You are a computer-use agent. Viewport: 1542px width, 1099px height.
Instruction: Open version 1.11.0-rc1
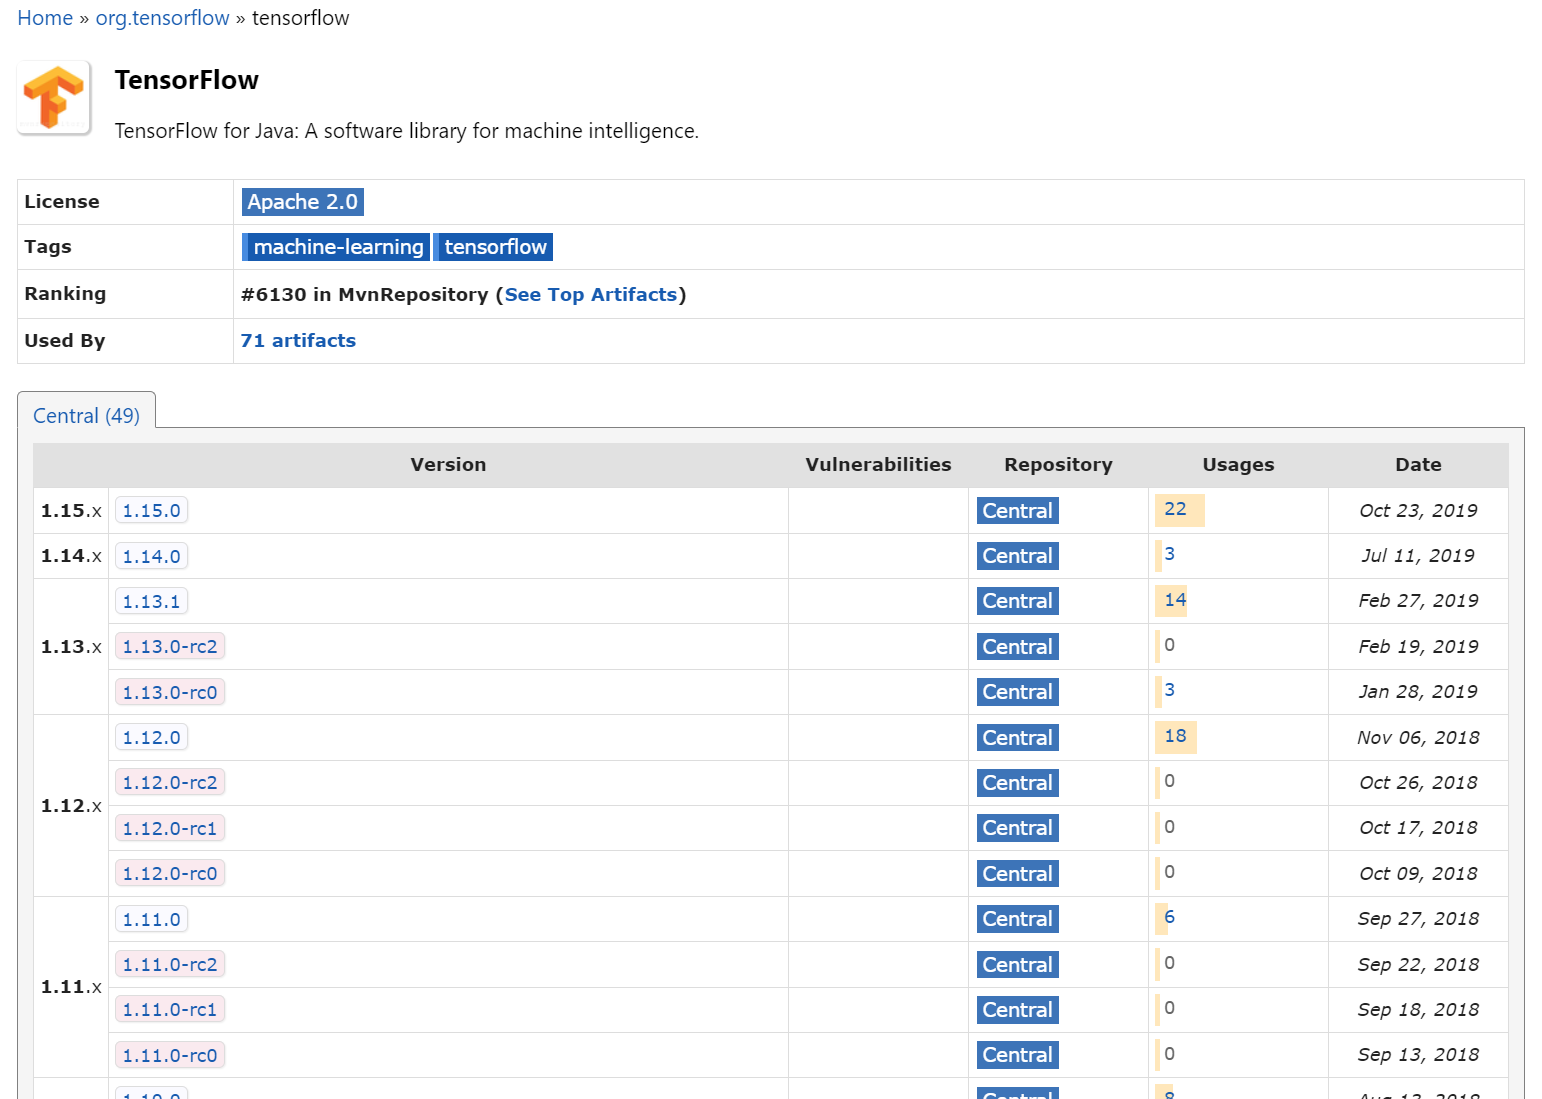coord(170,1010)
